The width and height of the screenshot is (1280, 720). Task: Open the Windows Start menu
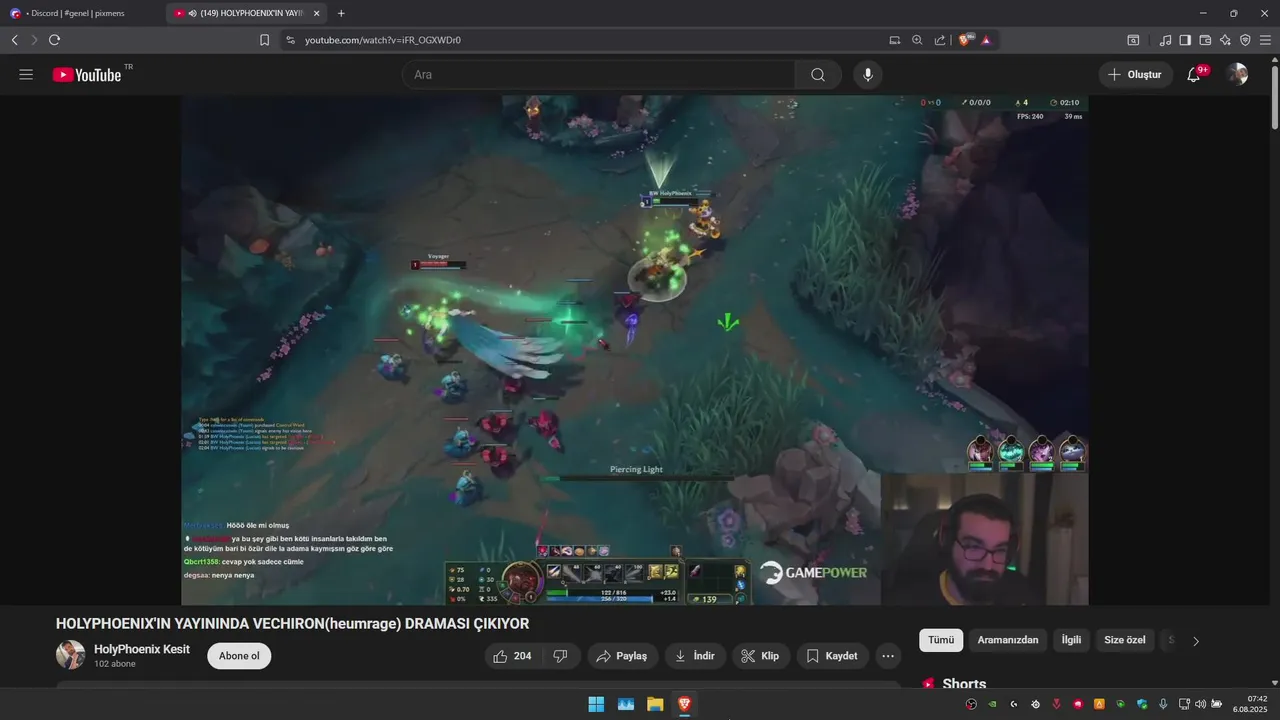[596, 704]
